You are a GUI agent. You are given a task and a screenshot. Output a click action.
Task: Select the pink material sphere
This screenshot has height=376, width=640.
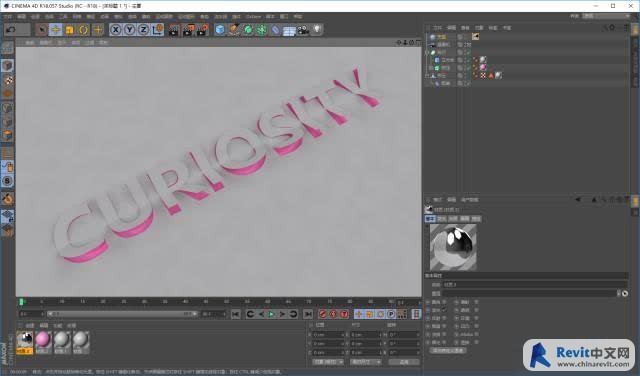43,339
